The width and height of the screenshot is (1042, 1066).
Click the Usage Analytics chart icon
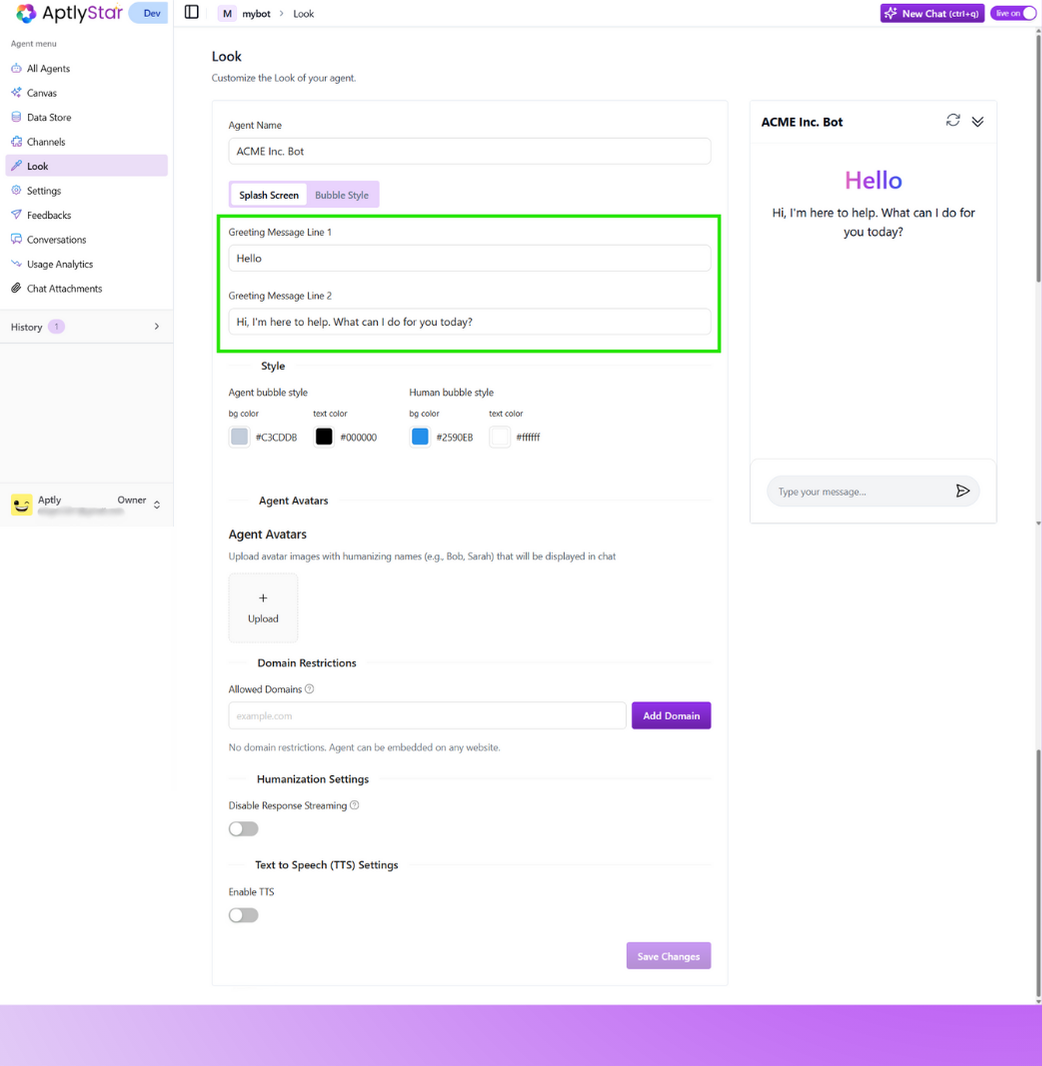(18, 264)
